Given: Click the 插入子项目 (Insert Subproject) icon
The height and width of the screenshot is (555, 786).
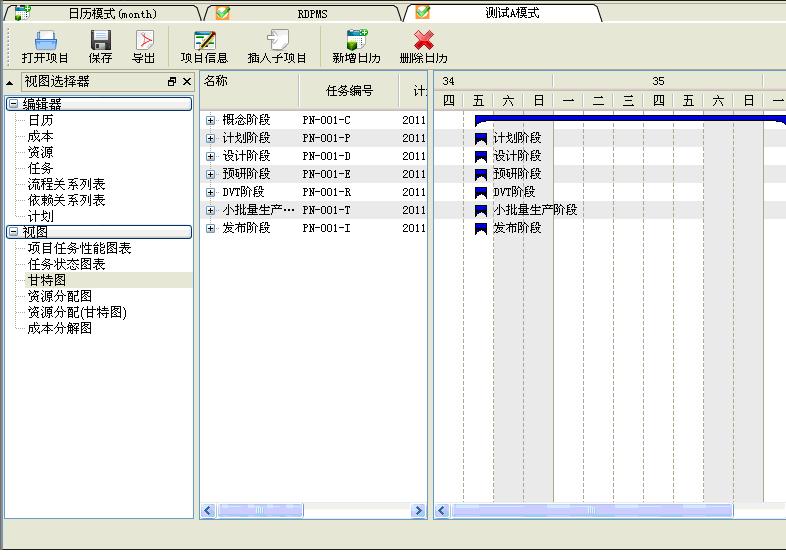Looking at the screenshot, I should tap(277, 40).
